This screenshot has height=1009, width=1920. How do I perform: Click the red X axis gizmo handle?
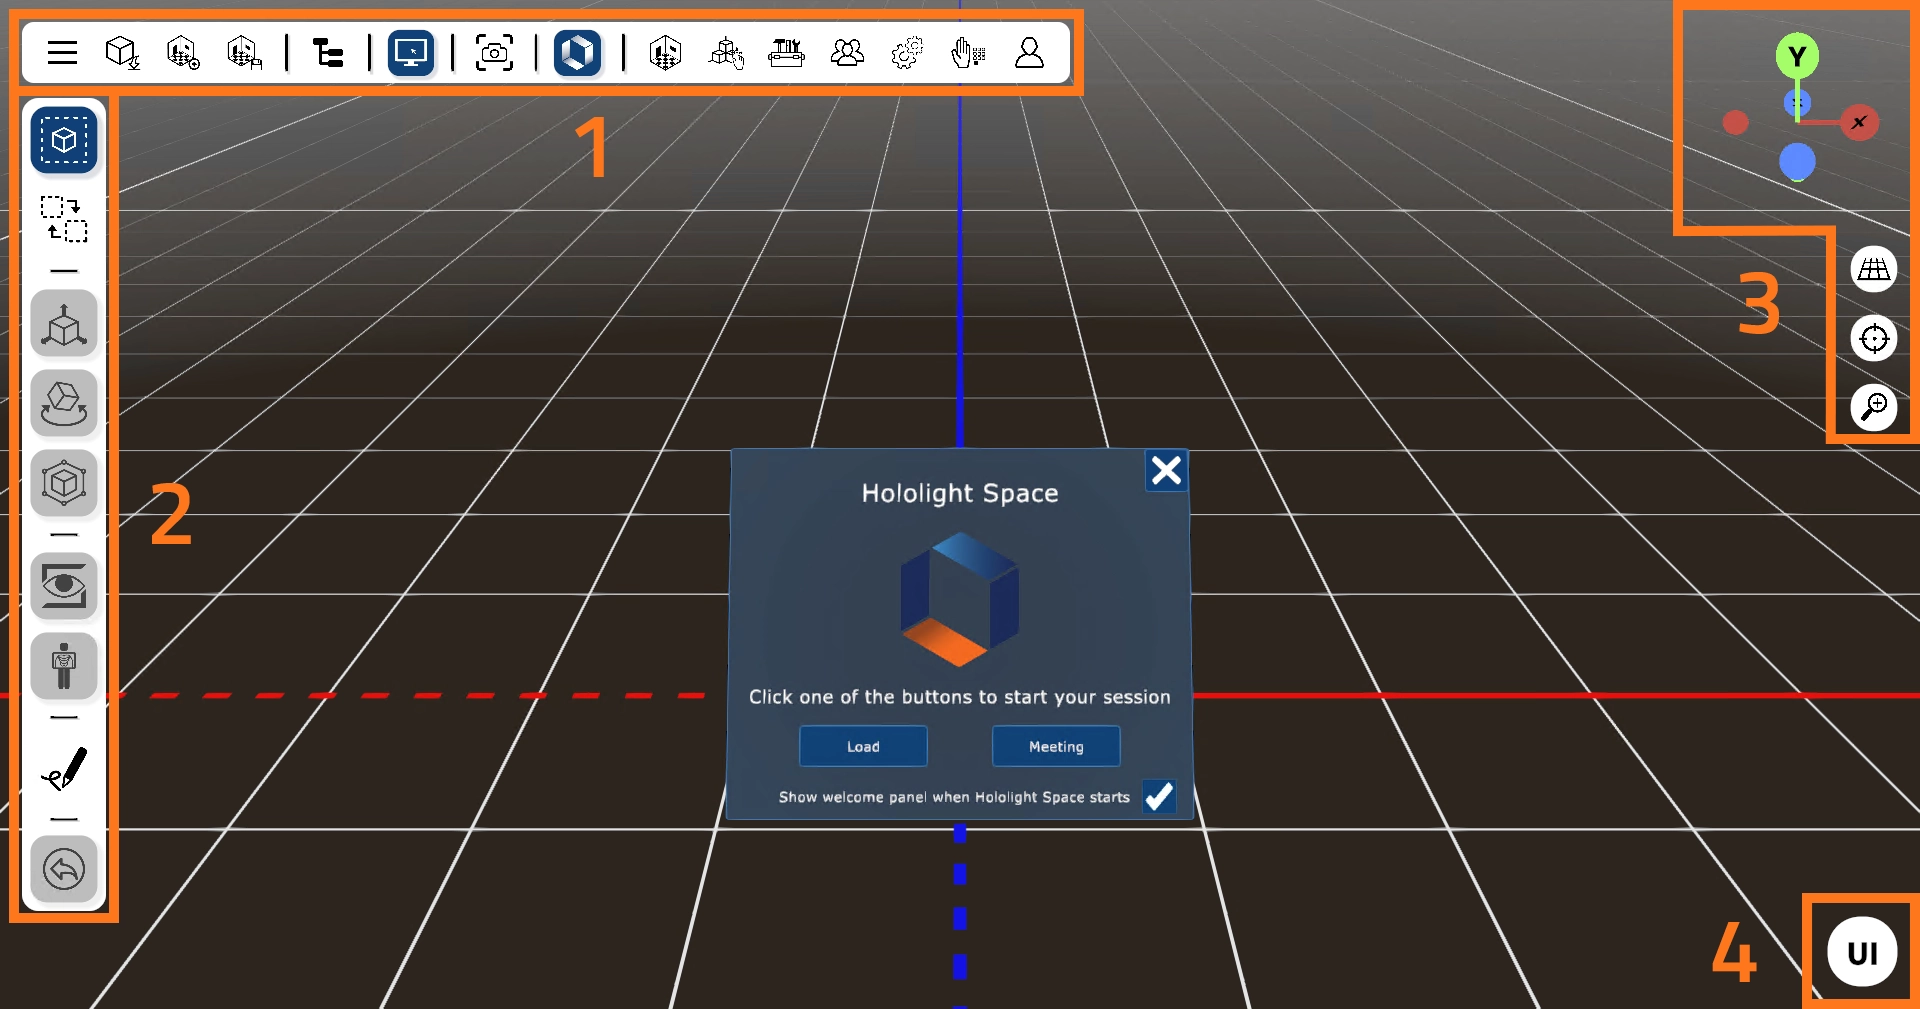[1859, 123]
